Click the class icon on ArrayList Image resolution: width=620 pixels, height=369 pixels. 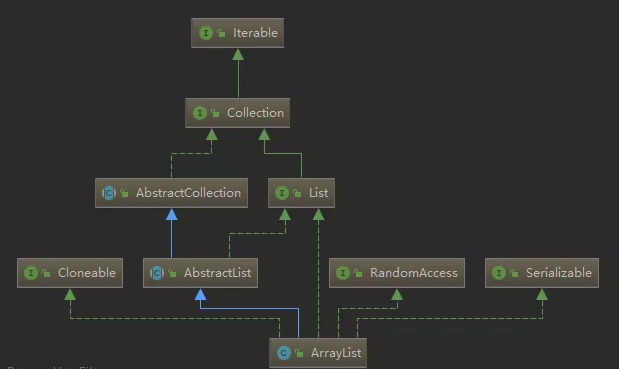point(284,353)
